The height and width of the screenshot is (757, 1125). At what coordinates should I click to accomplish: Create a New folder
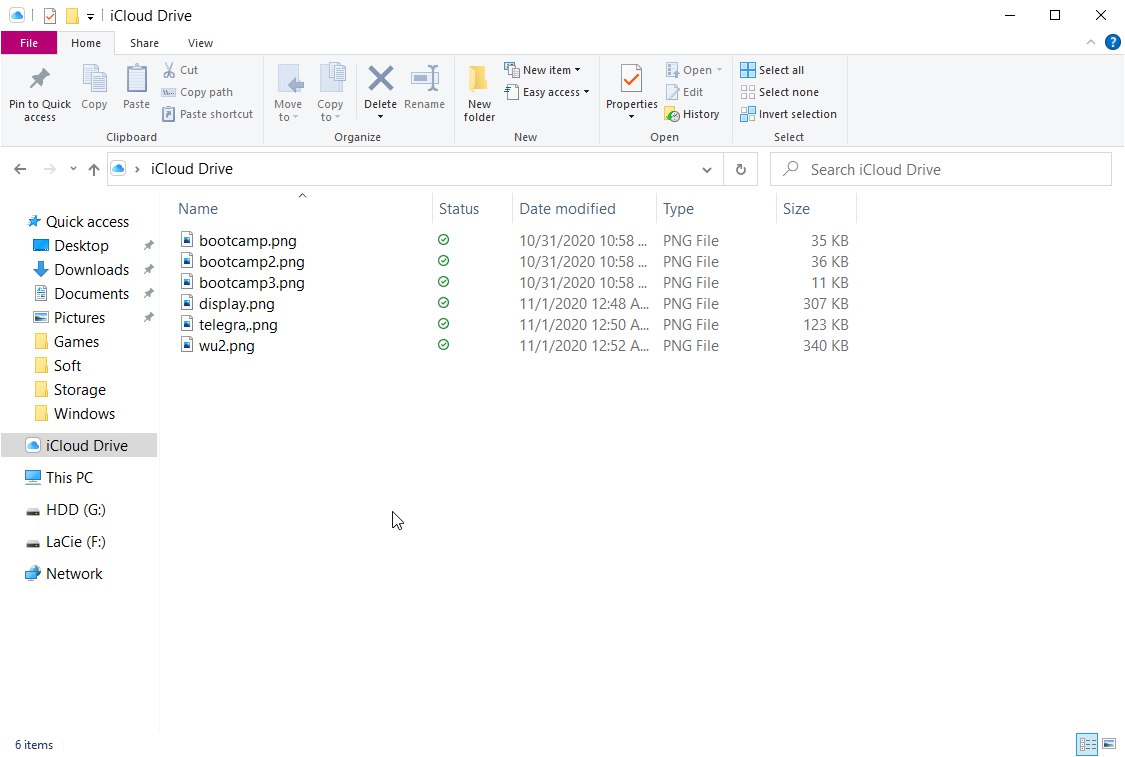(479, 93)
